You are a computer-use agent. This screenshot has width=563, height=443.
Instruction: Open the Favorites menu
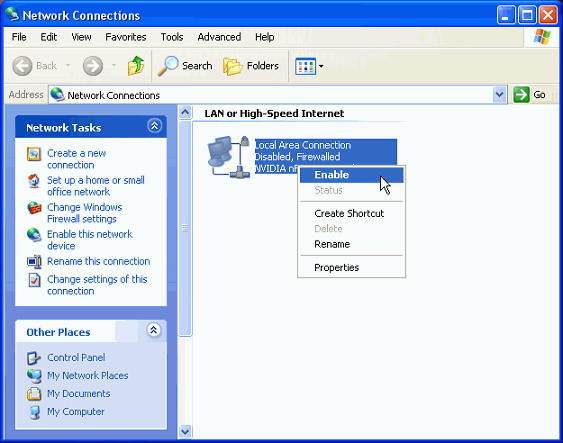(126, 37)
